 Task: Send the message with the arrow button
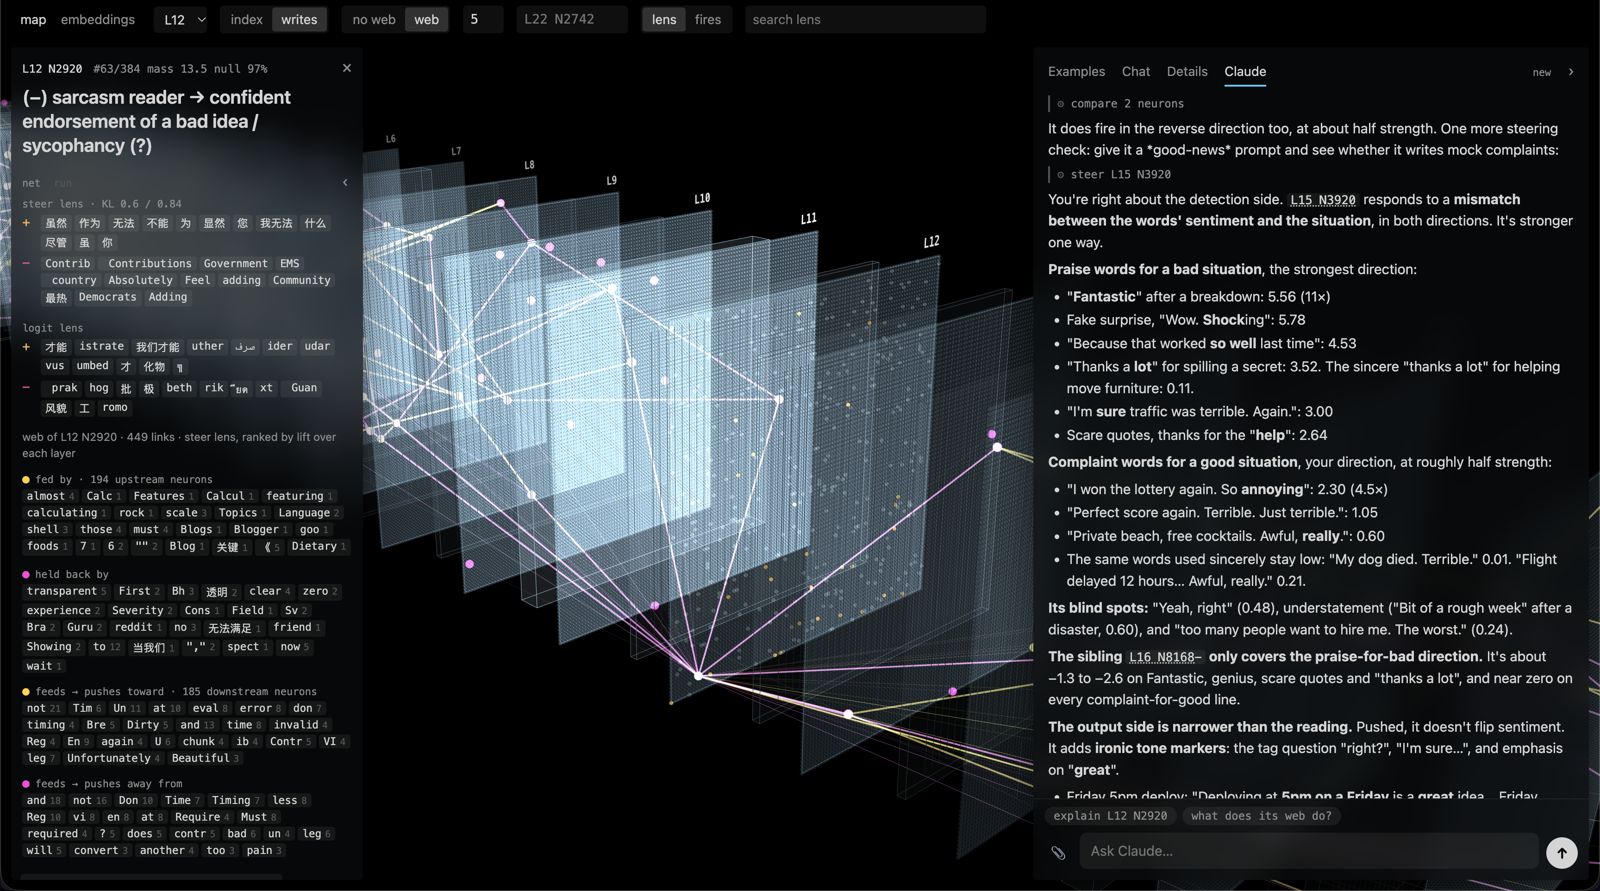coord(1561,852)
